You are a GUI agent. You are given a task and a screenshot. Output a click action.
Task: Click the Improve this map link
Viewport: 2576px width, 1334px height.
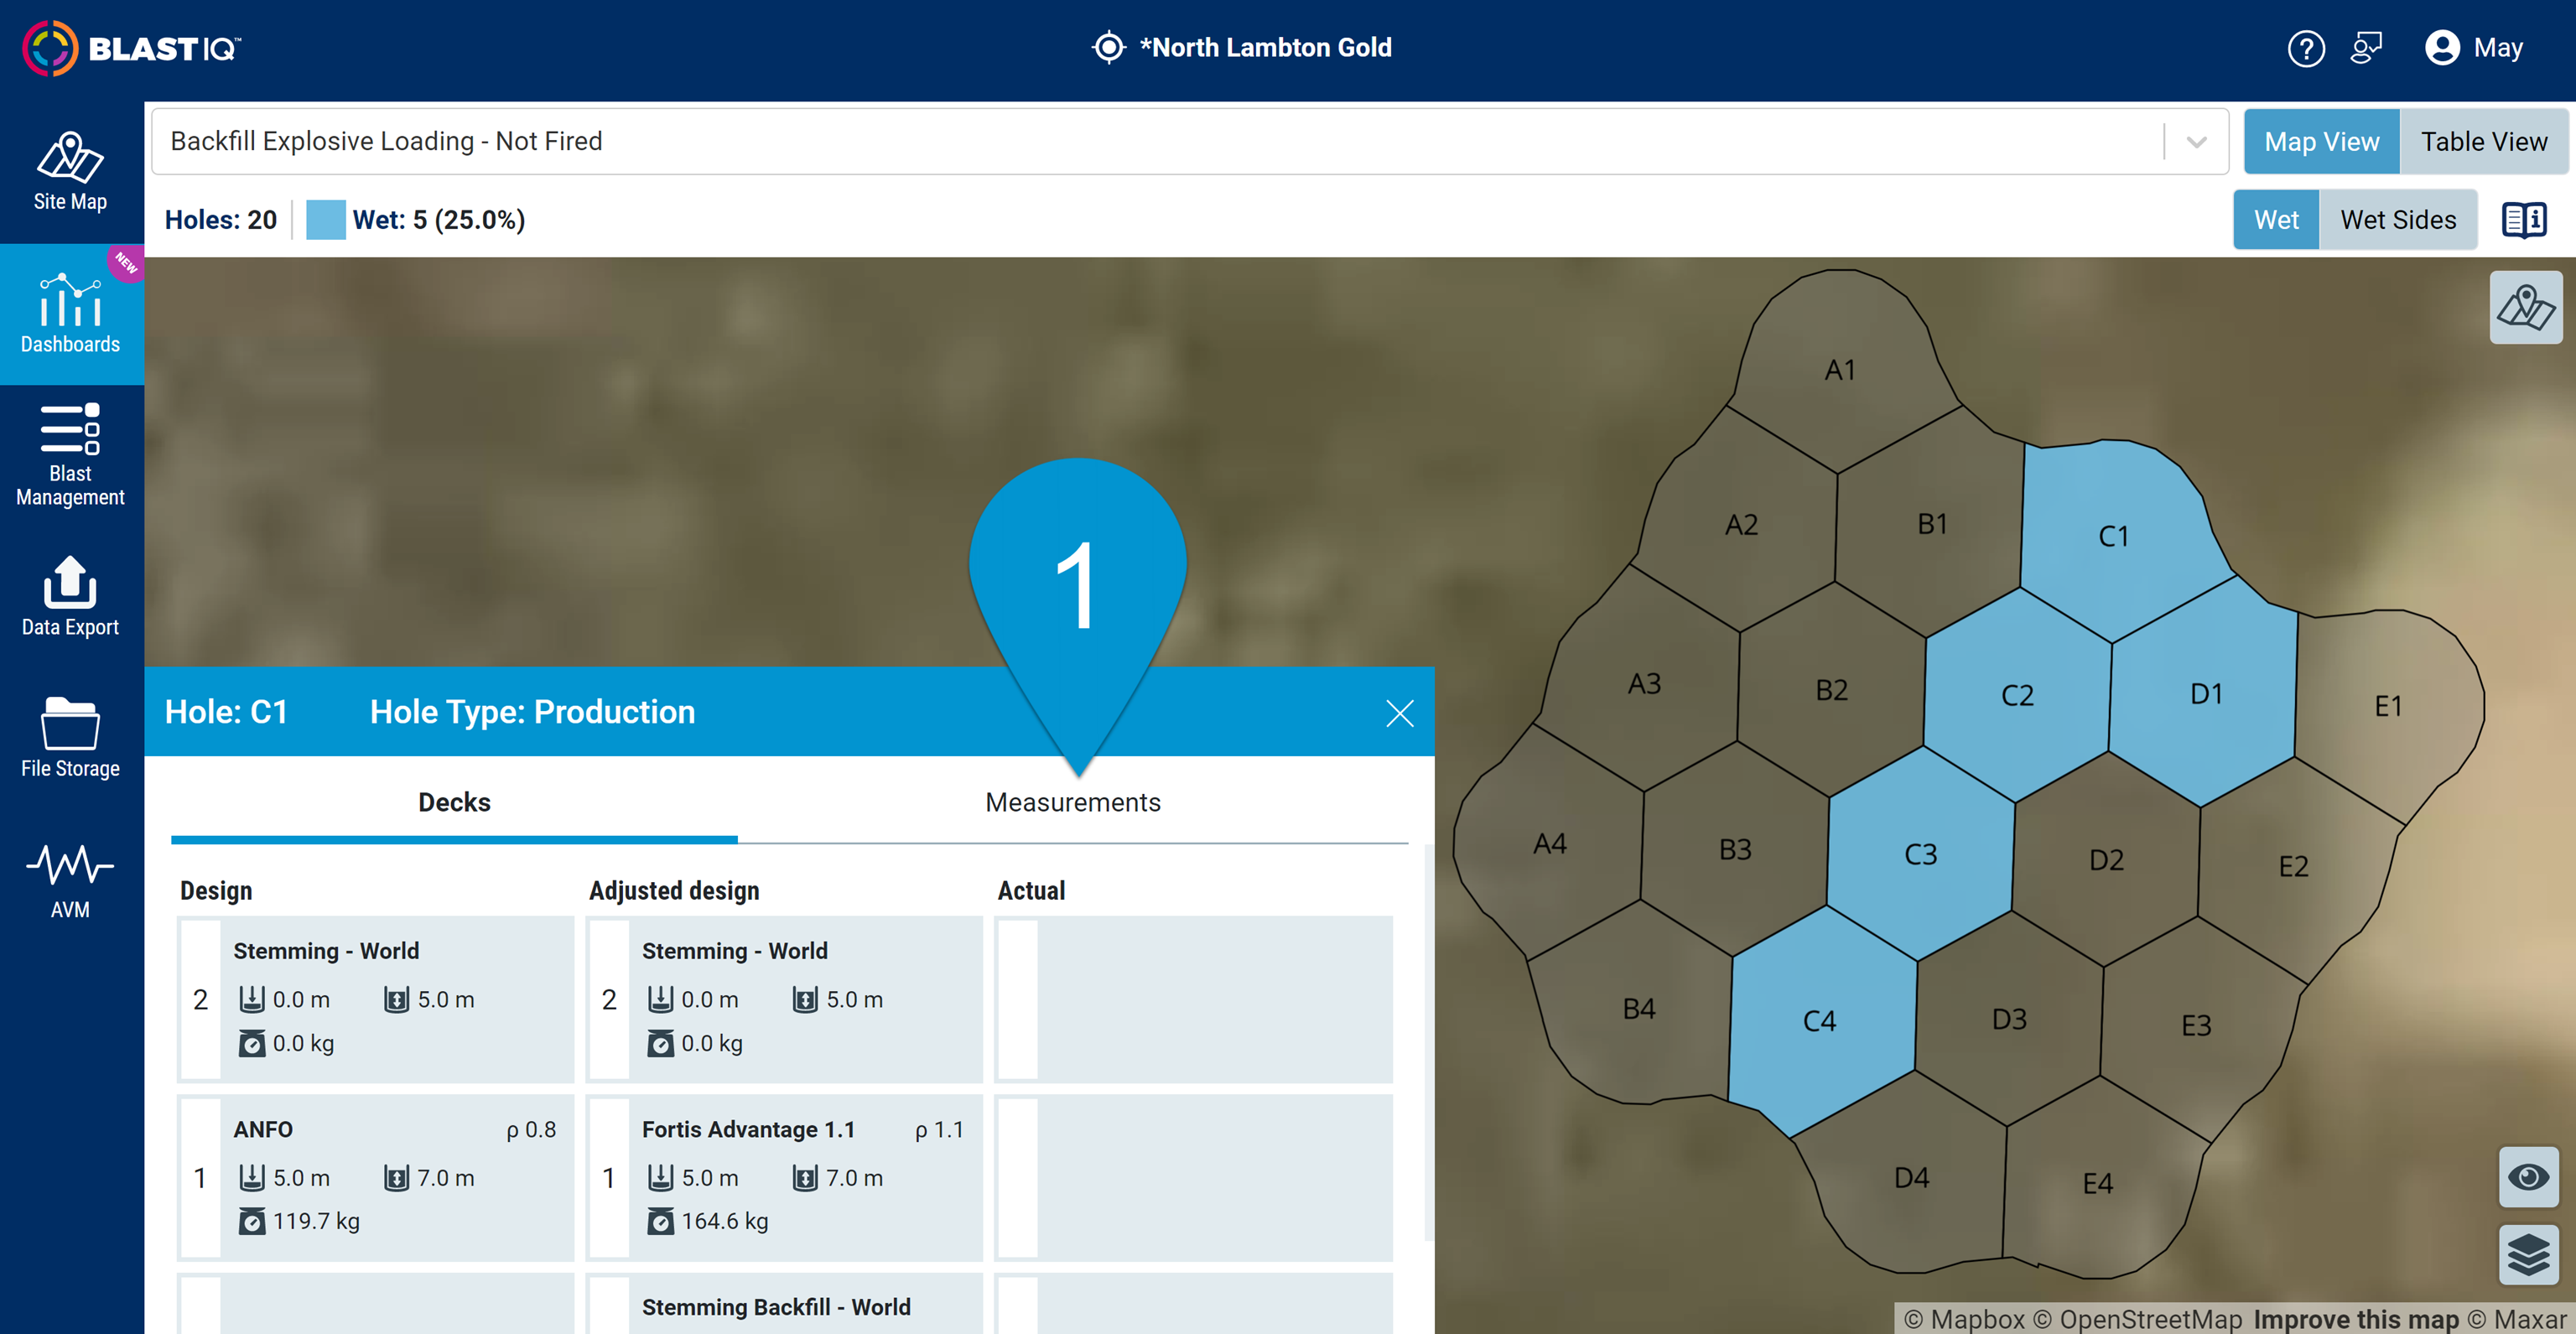[2355, 1319]
